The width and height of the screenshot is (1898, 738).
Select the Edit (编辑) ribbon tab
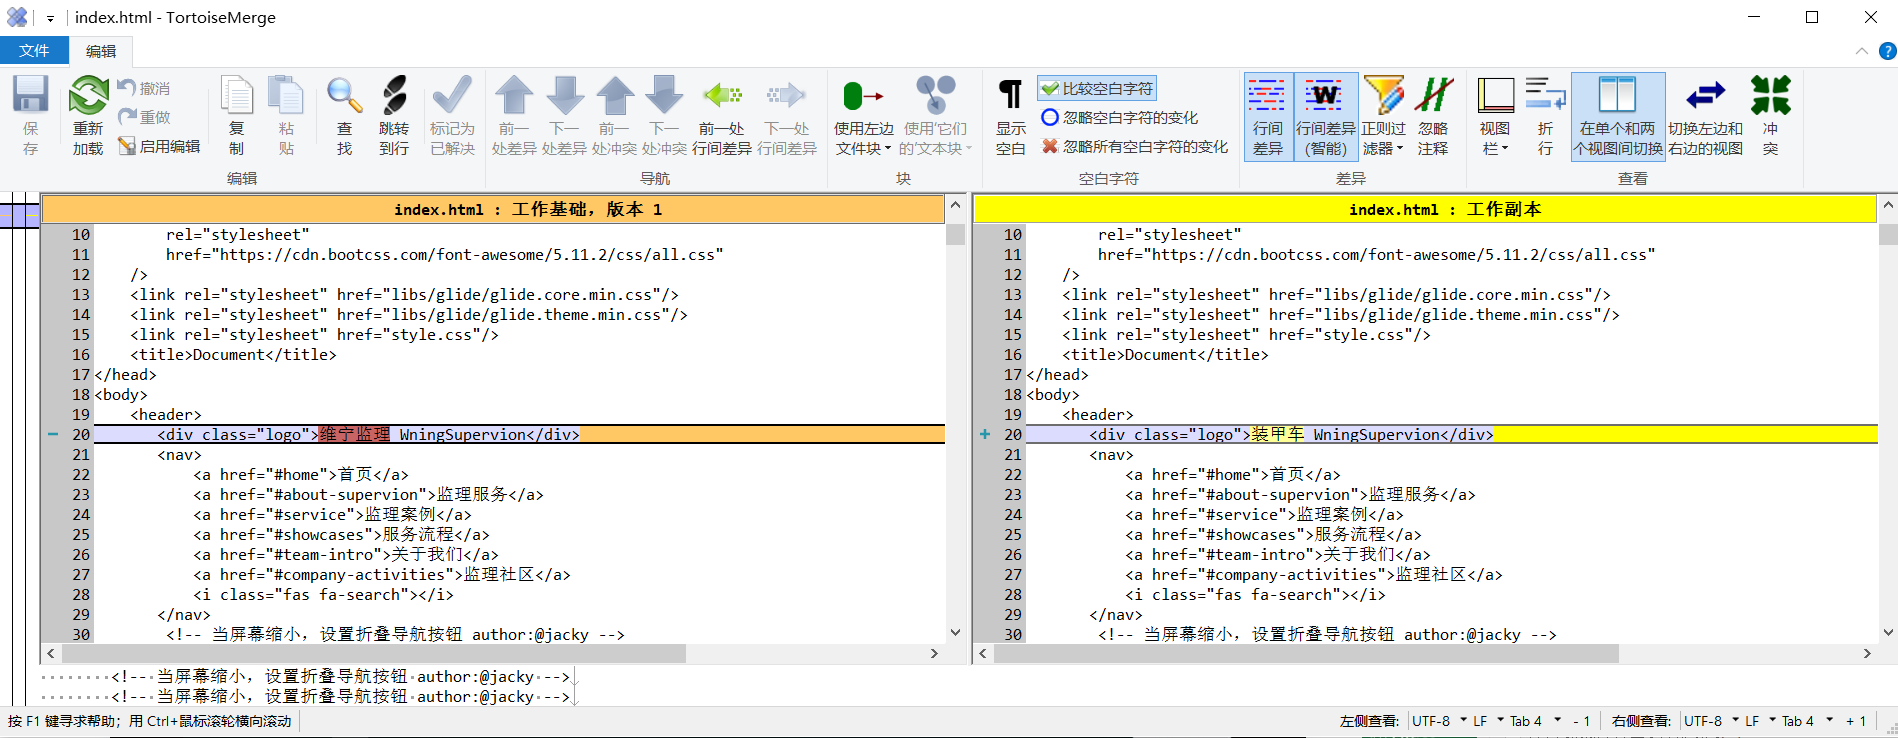[x=101, y=51]
